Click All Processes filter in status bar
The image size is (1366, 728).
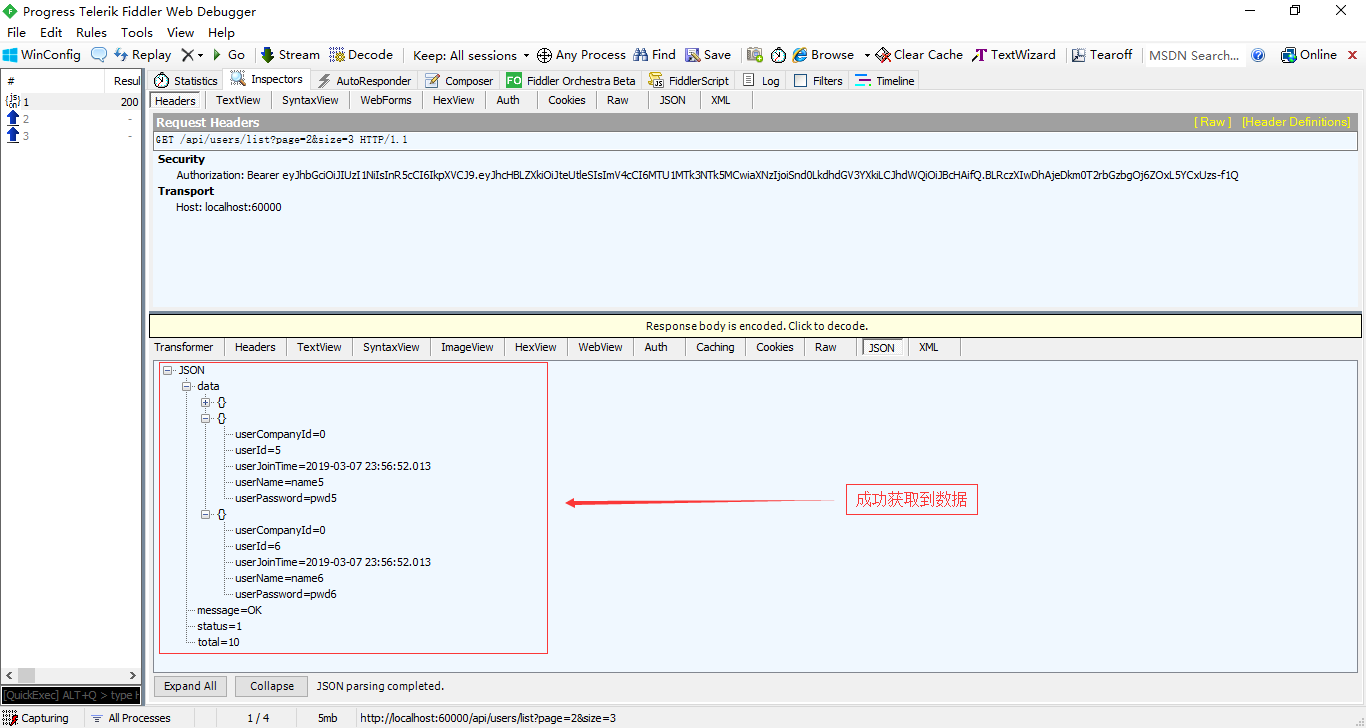coord(131,718)
